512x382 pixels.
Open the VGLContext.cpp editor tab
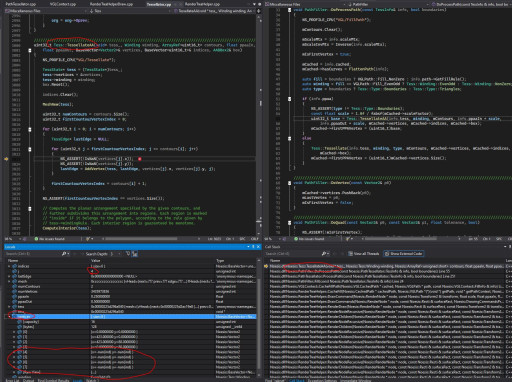pos(63,4)
